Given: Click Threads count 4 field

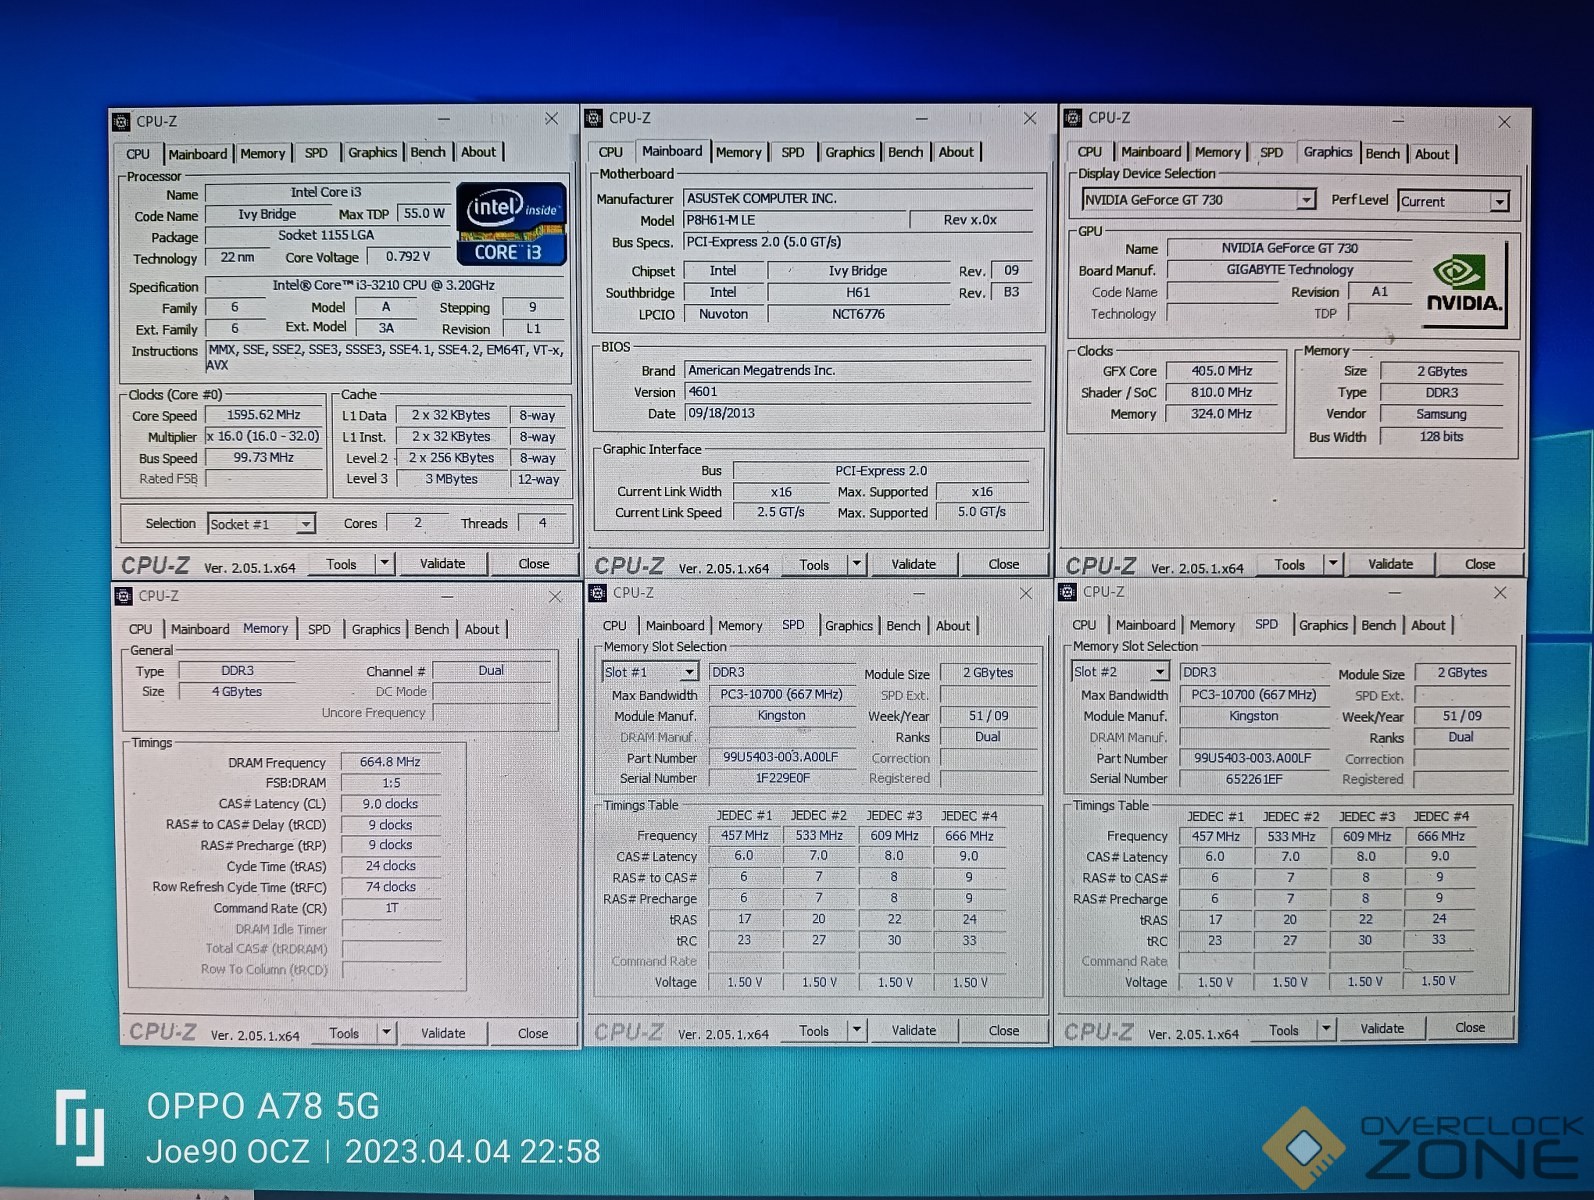Looking at the screenshot, I should click(x=542, y=523).
